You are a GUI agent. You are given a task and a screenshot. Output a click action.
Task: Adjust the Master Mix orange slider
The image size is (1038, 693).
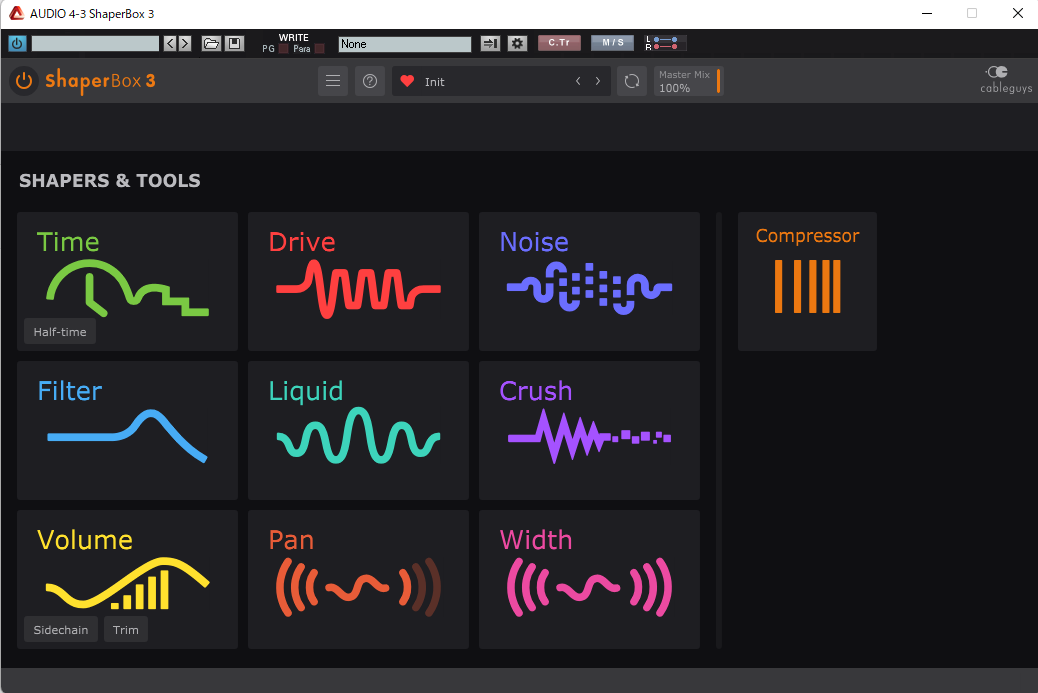coord(718,81)
